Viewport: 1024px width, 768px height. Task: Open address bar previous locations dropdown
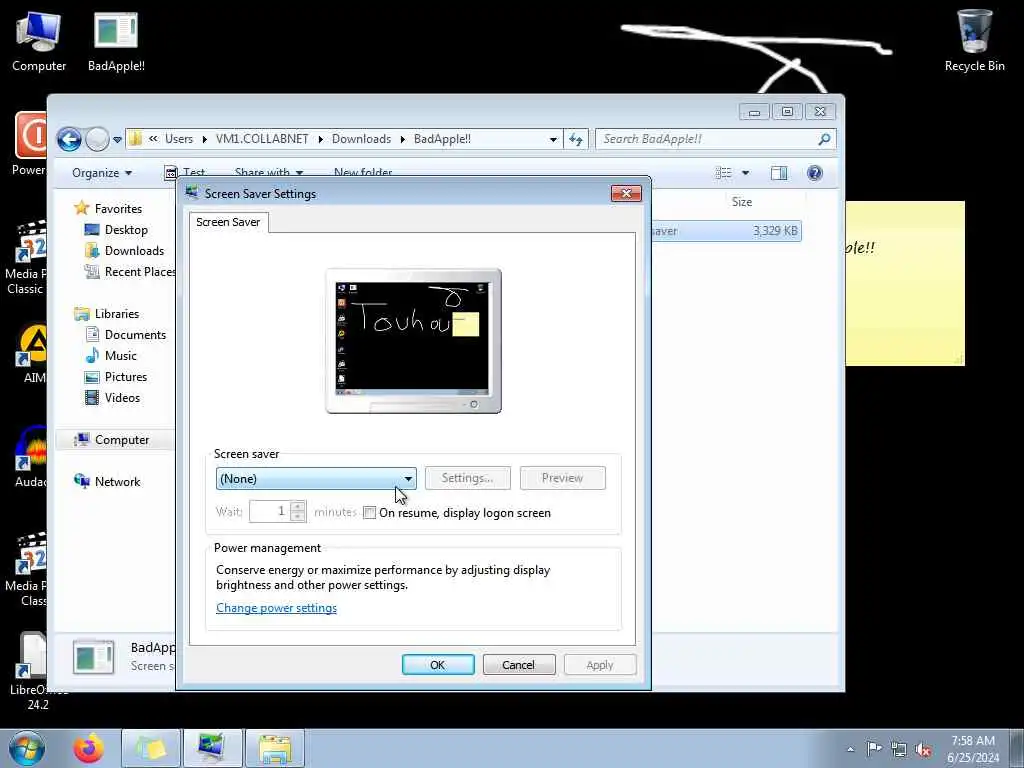point(553,139)
